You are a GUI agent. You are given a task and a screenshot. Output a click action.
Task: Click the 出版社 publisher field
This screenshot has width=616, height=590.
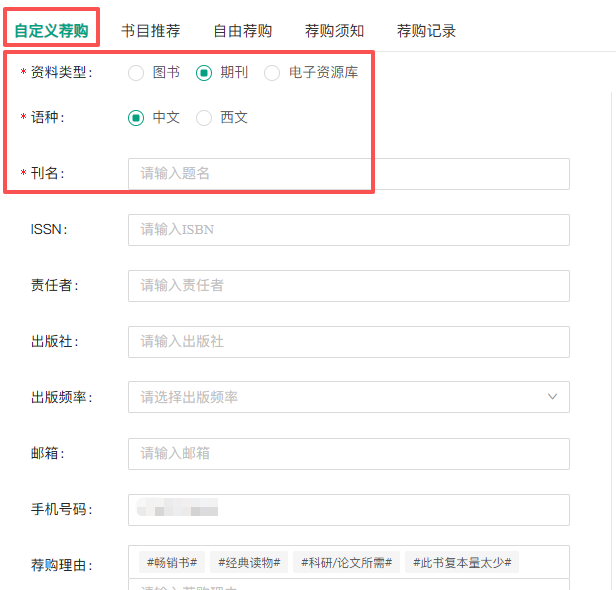[x=348, y=342]
